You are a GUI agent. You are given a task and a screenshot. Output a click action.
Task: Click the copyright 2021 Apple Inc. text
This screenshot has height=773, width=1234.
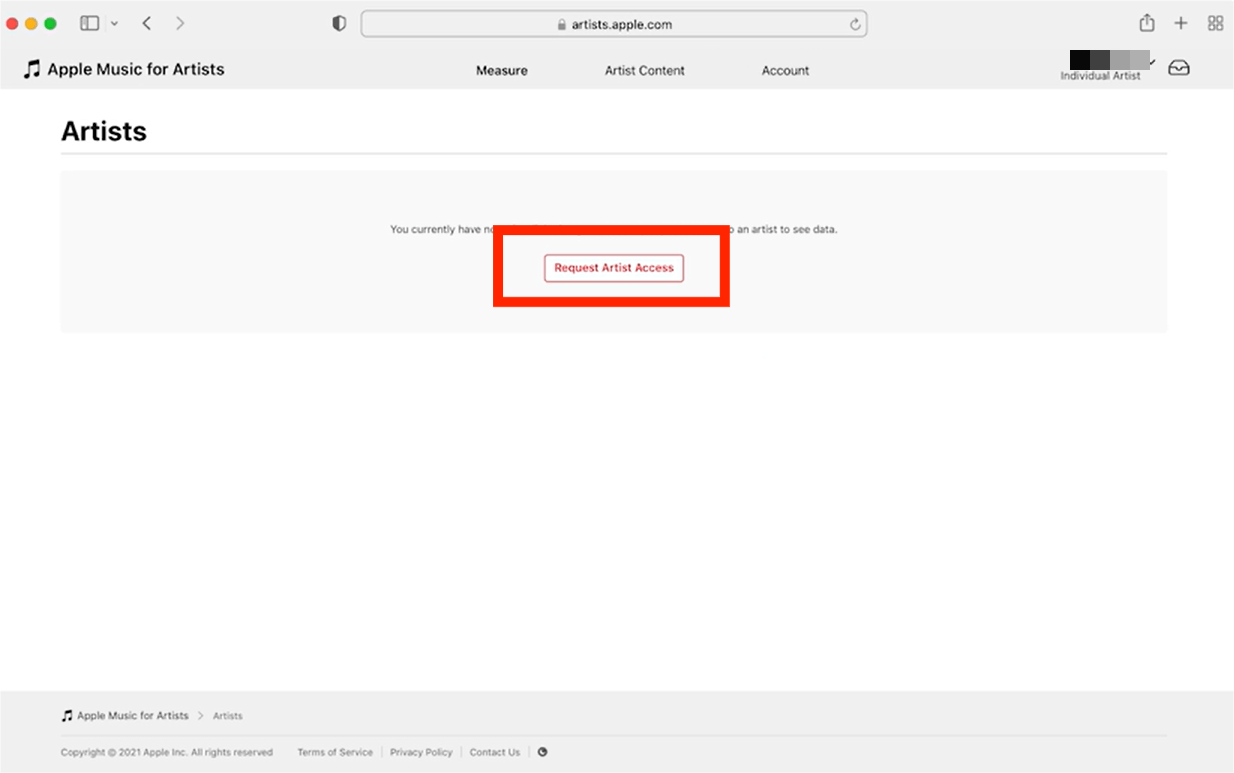[167, 752]
